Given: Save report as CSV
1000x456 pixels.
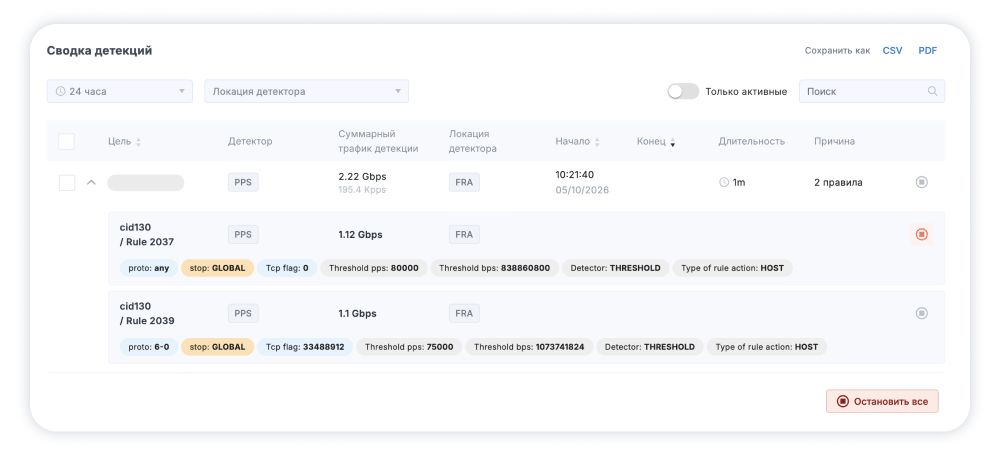Looking at the screenshot, I should click(x=892, y=51).
